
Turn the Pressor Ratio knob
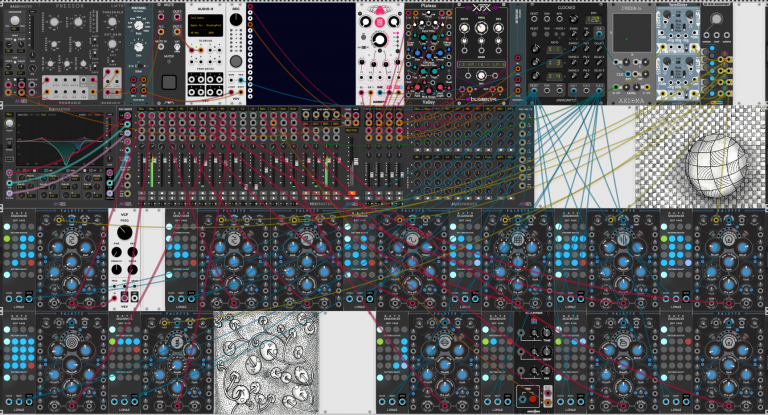tap(78, 22)
